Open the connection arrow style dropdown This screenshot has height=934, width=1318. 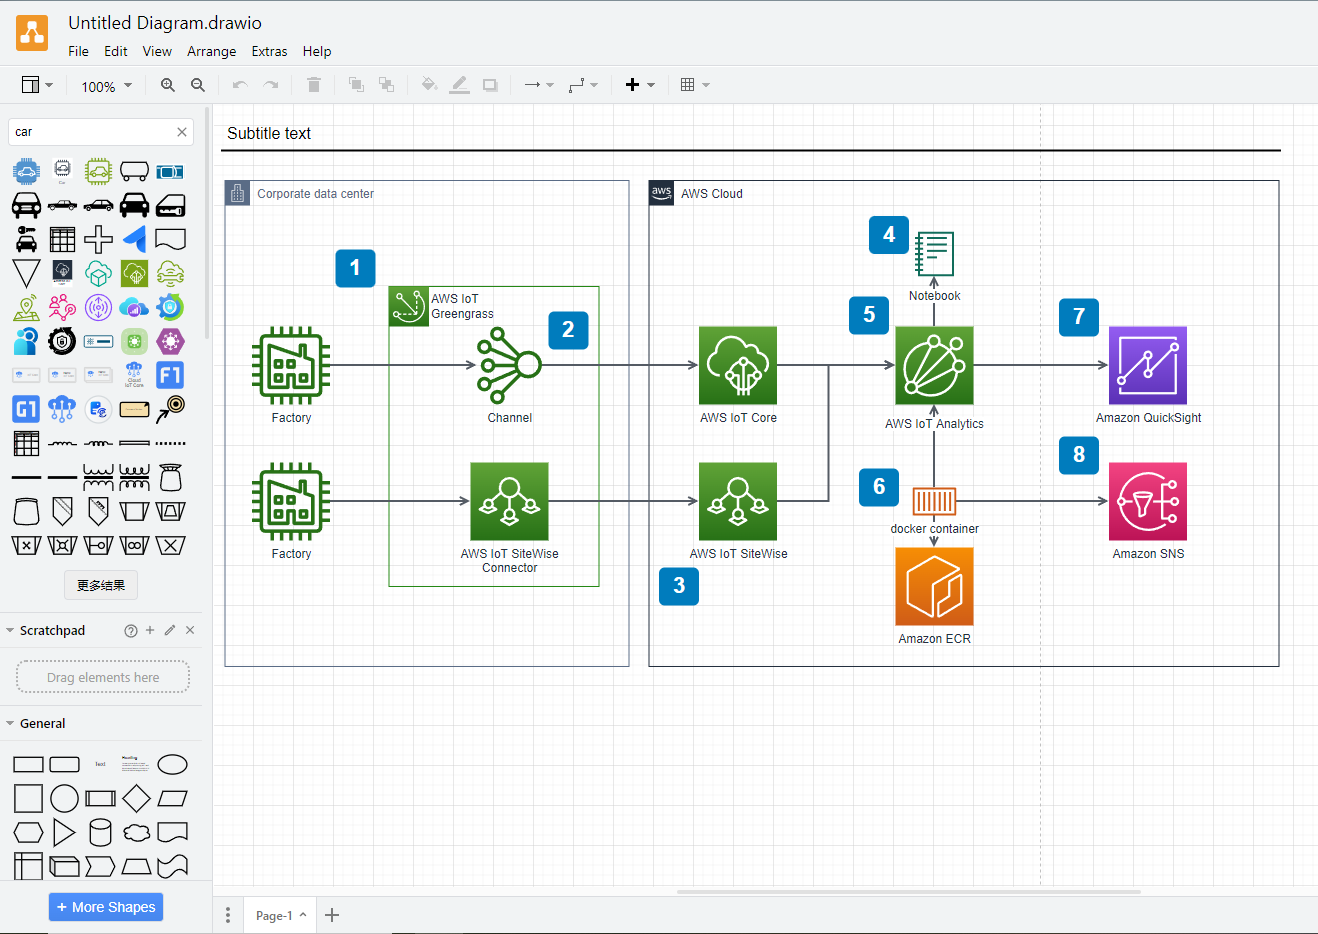[539, 85]
